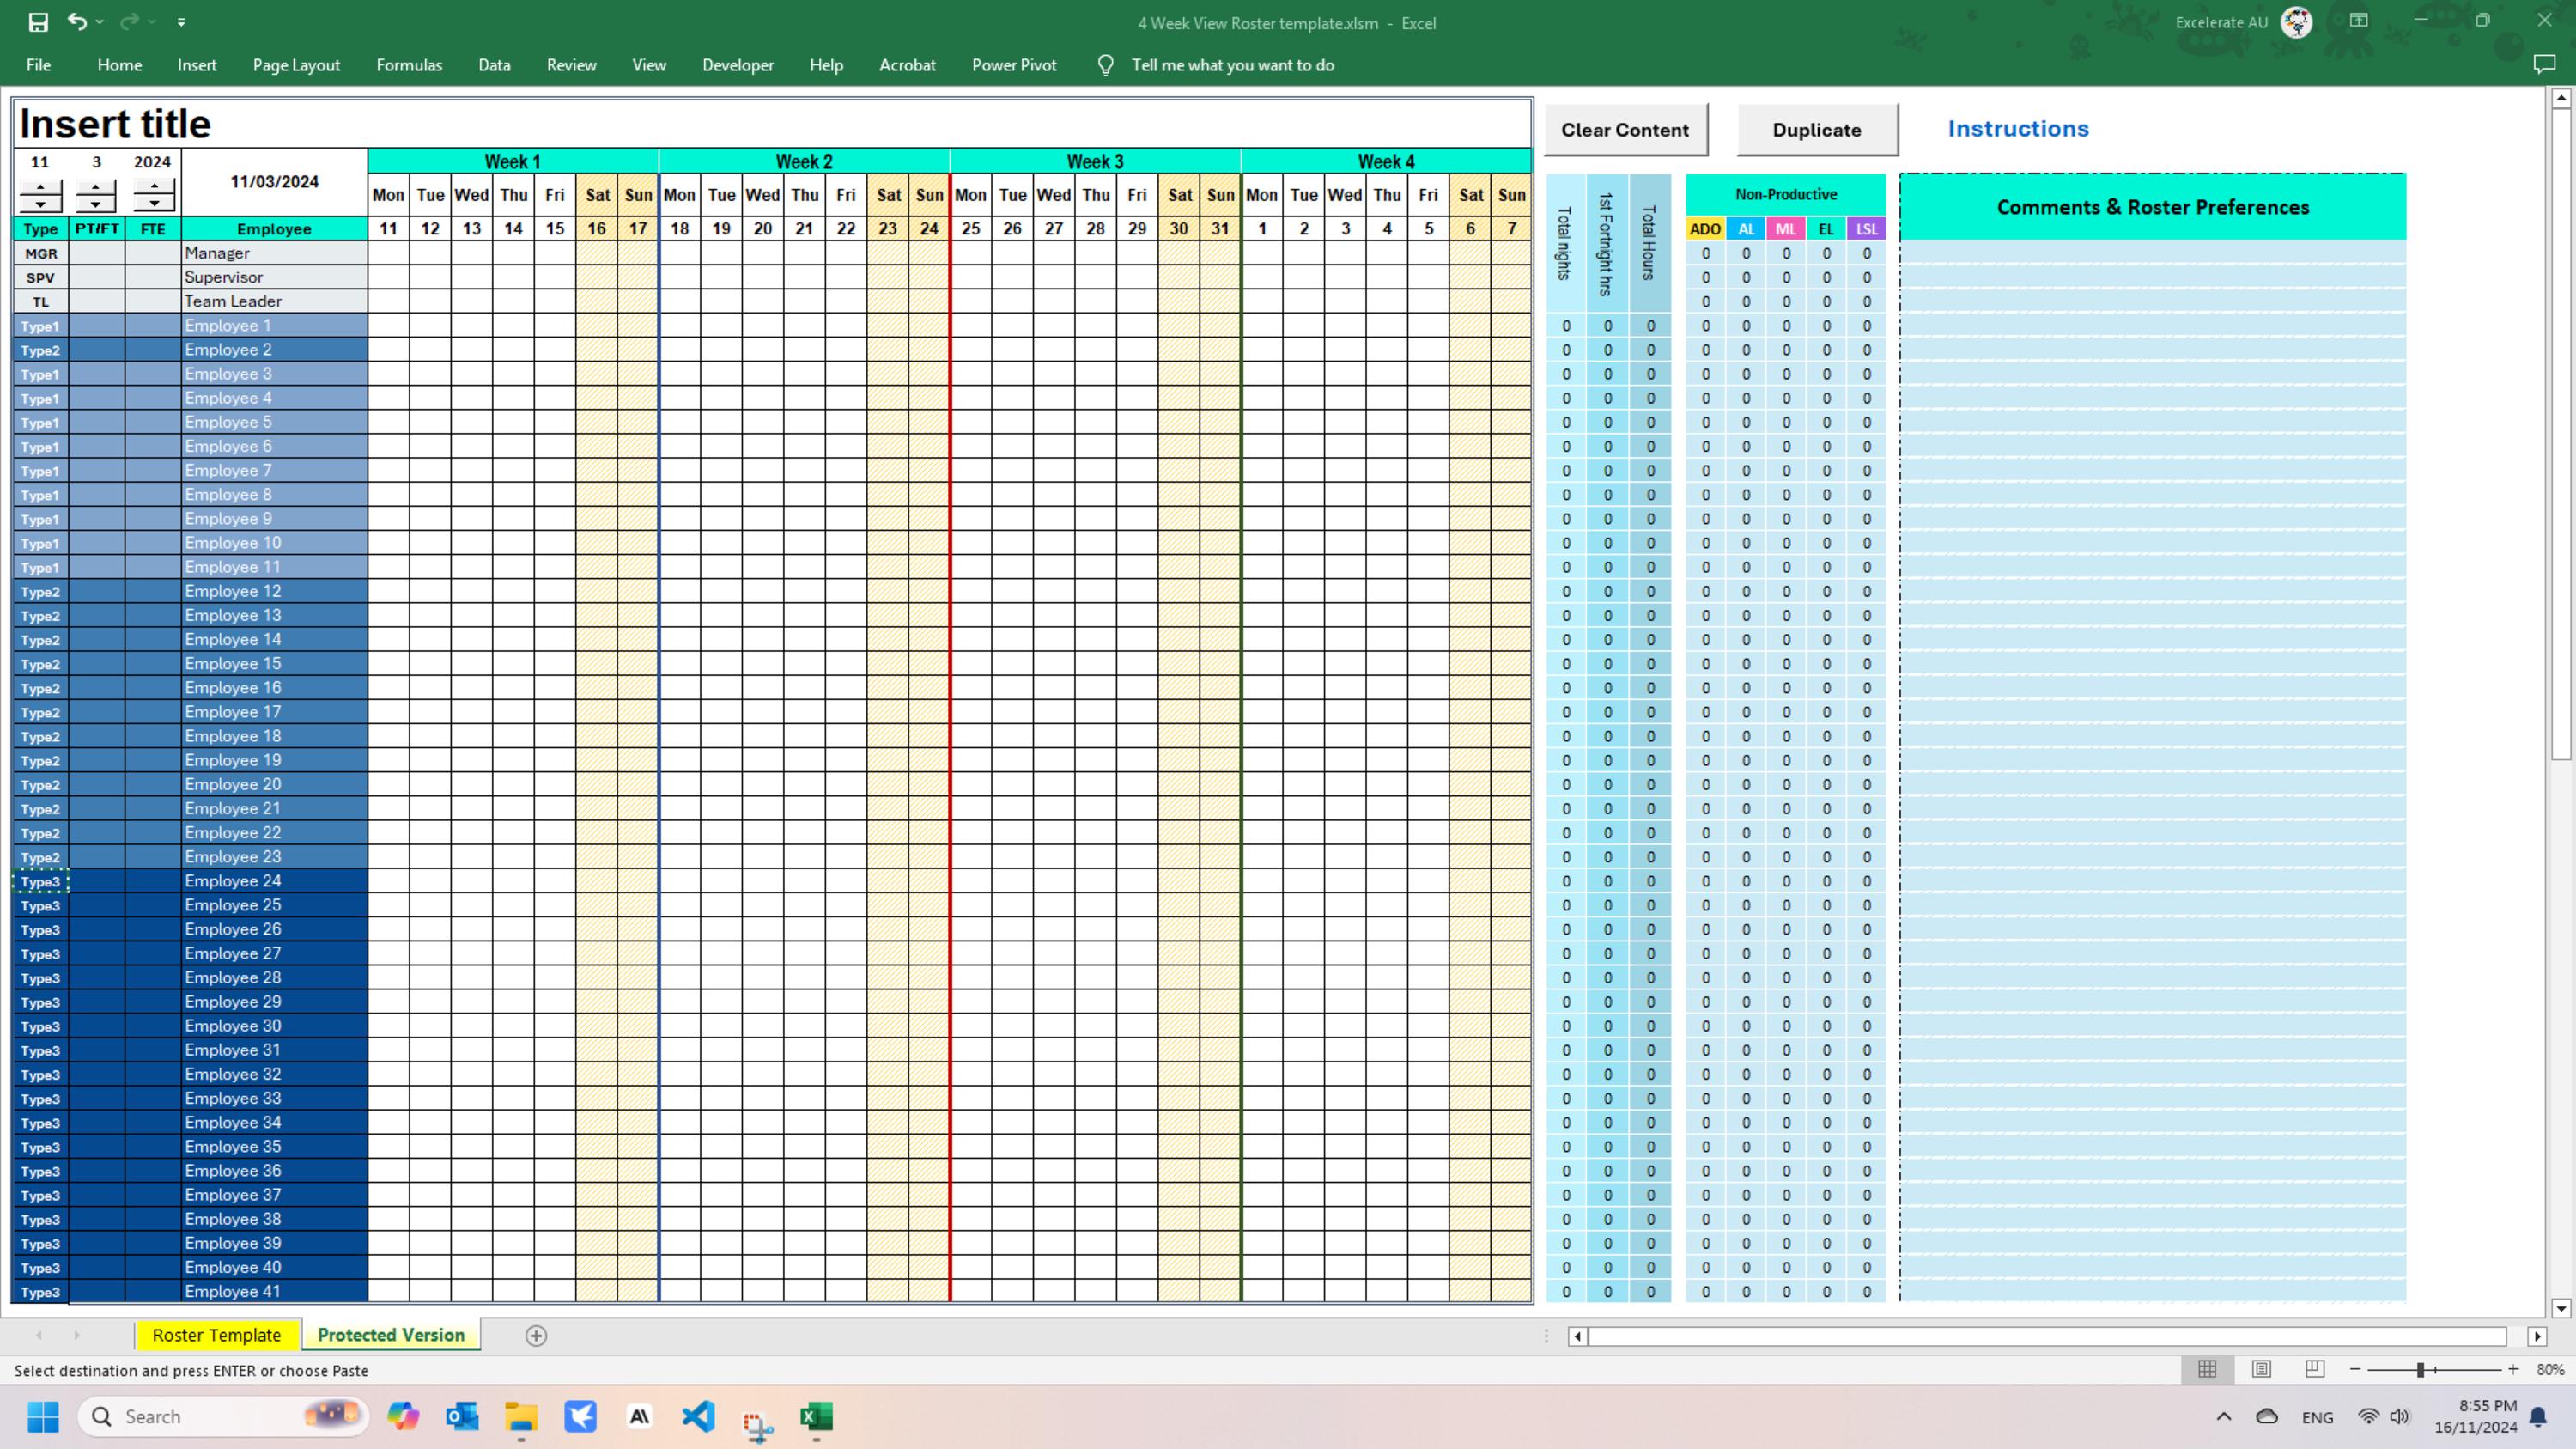
Task: Open the Instructions link
Action: coord(2017,128)
